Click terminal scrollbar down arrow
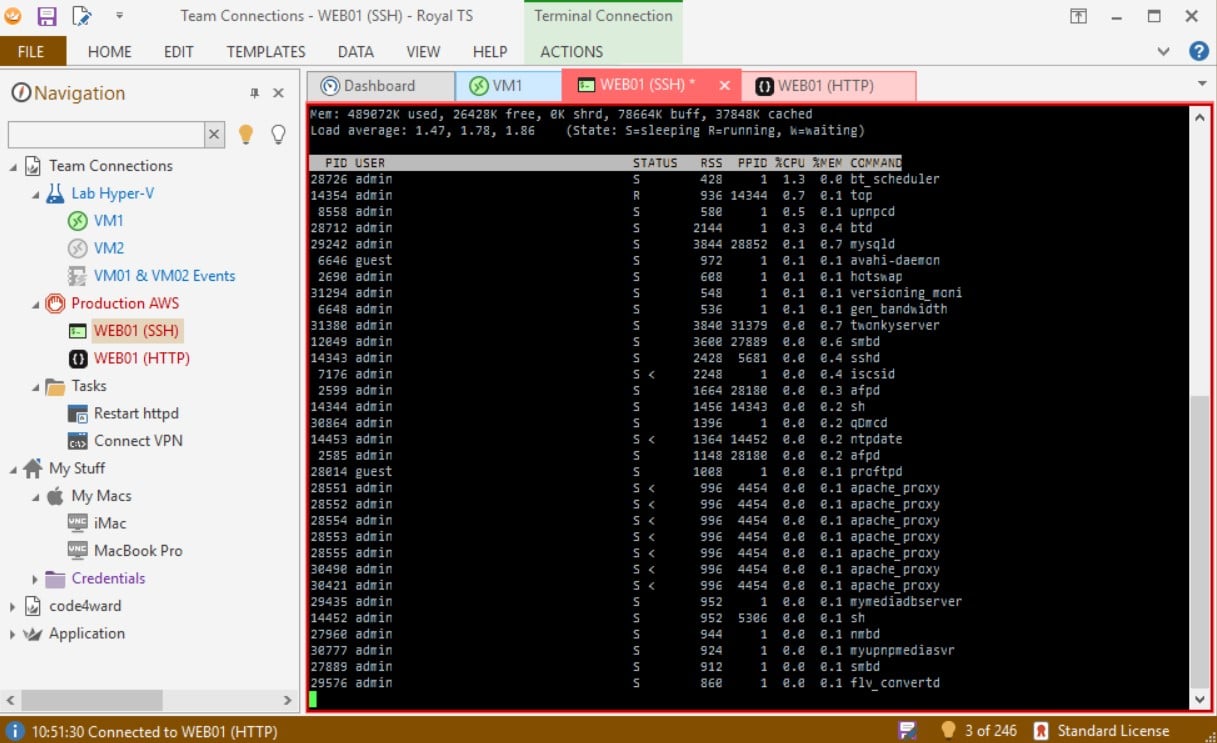The width and height of the screenshot is (1217, 743). pos(1200,700)
